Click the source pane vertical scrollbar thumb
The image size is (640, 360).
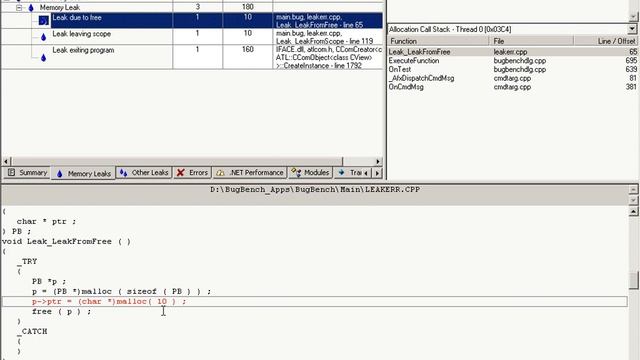[x=633, y=280]
